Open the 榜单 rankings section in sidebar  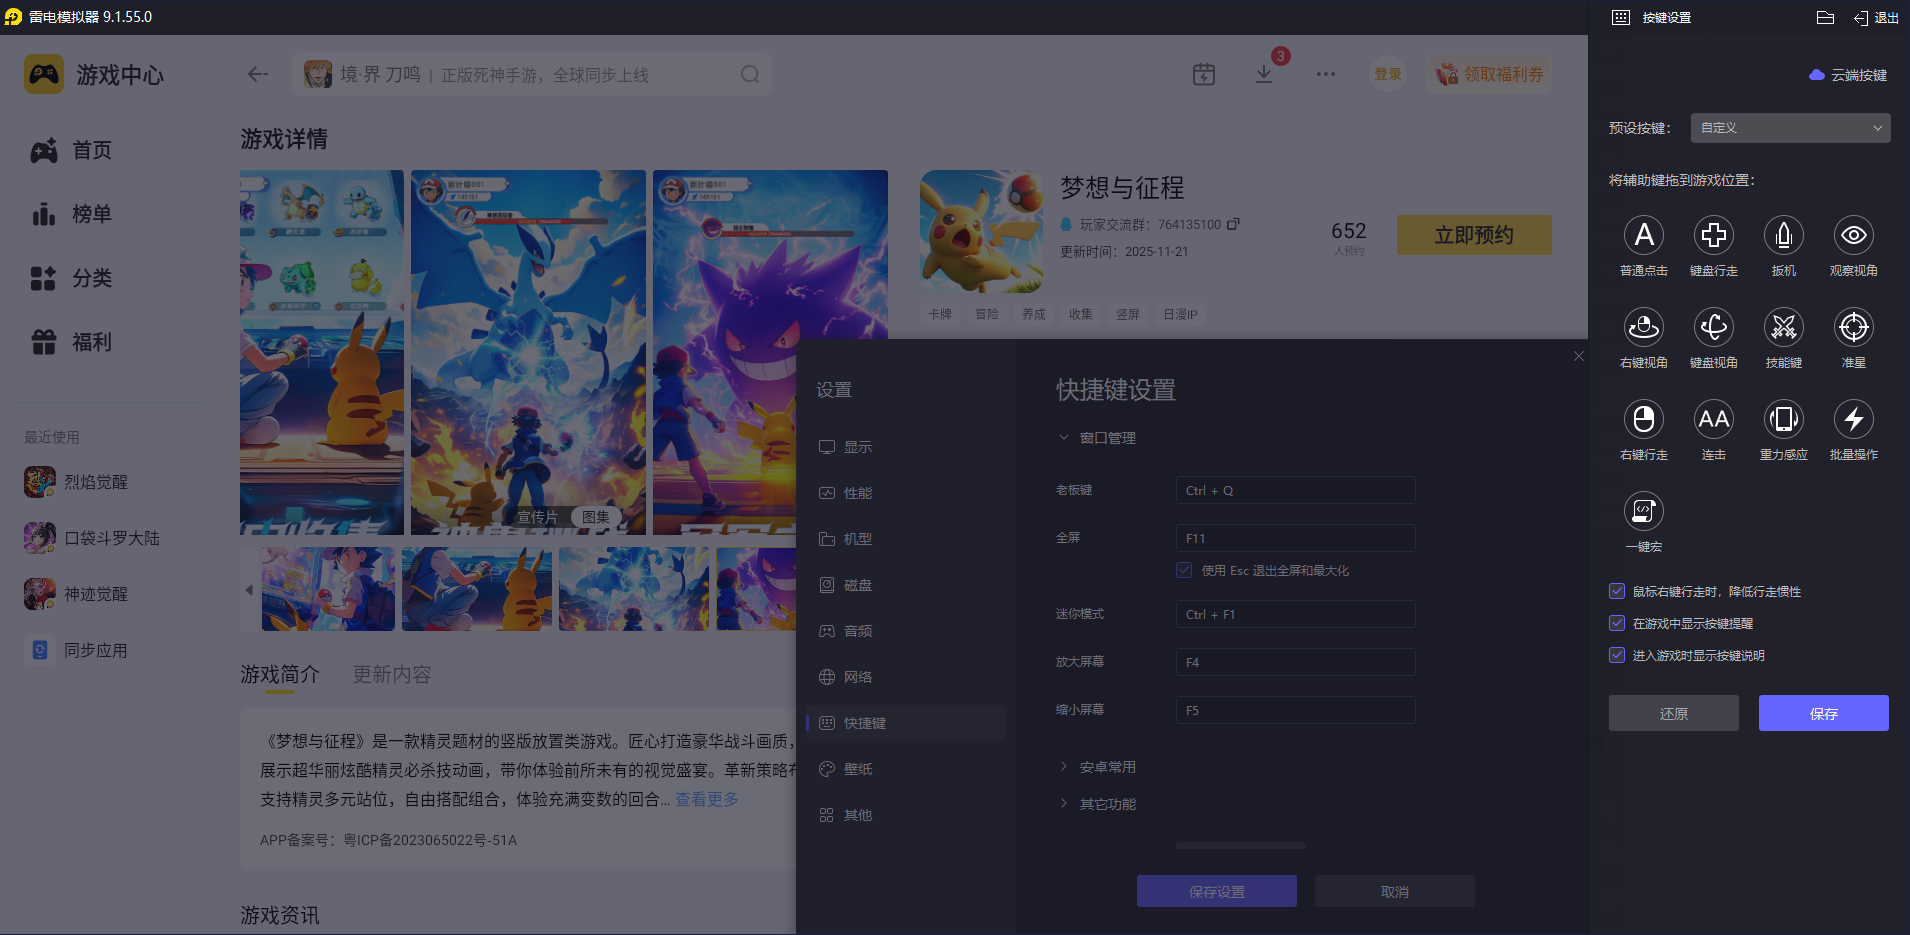pos(91,214)
